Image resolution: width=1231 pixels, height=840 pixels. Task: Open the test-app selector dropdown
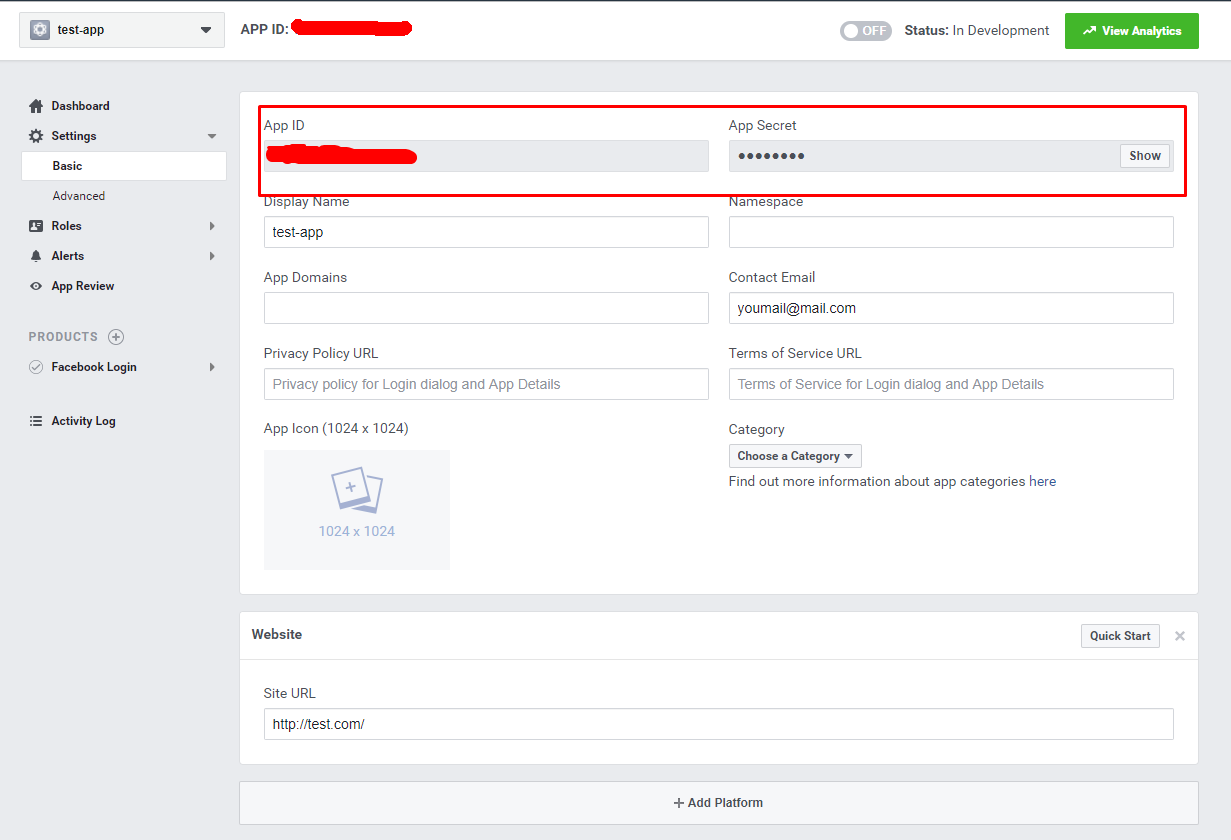(x=122, y=30)
